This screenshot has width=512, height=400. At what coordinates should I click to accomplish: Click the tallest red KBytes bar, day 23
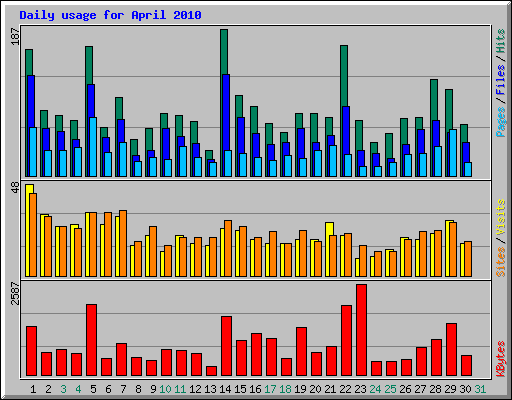pyautogui.click(x=361, y=330)
